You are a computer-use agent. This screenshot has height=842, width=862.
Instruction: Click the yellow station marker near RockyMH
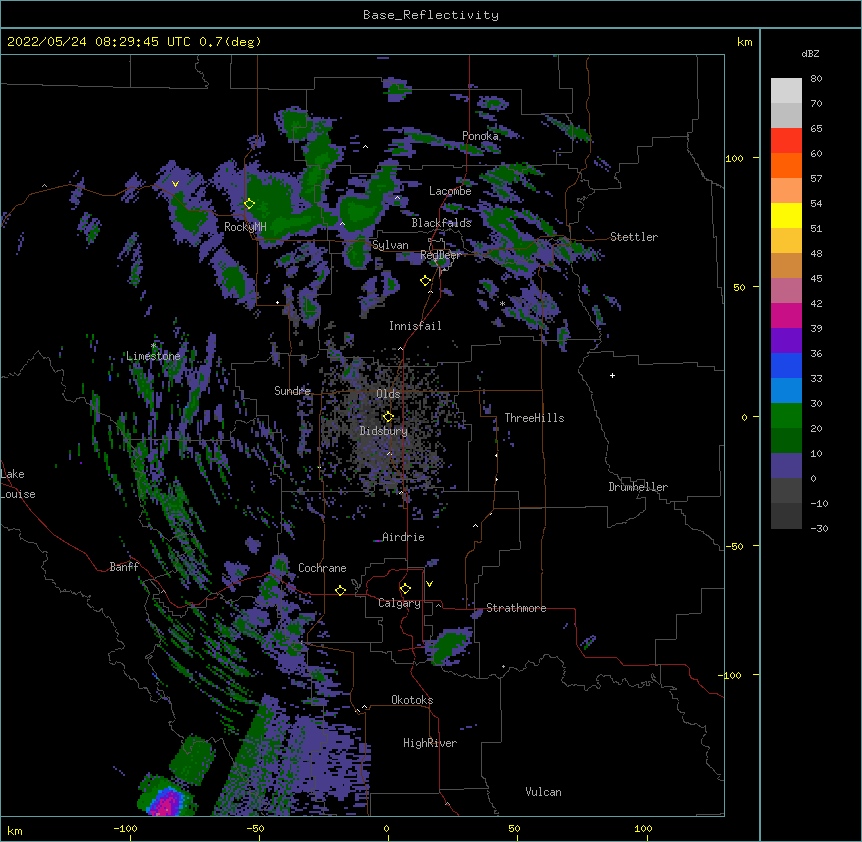point(249,204)
